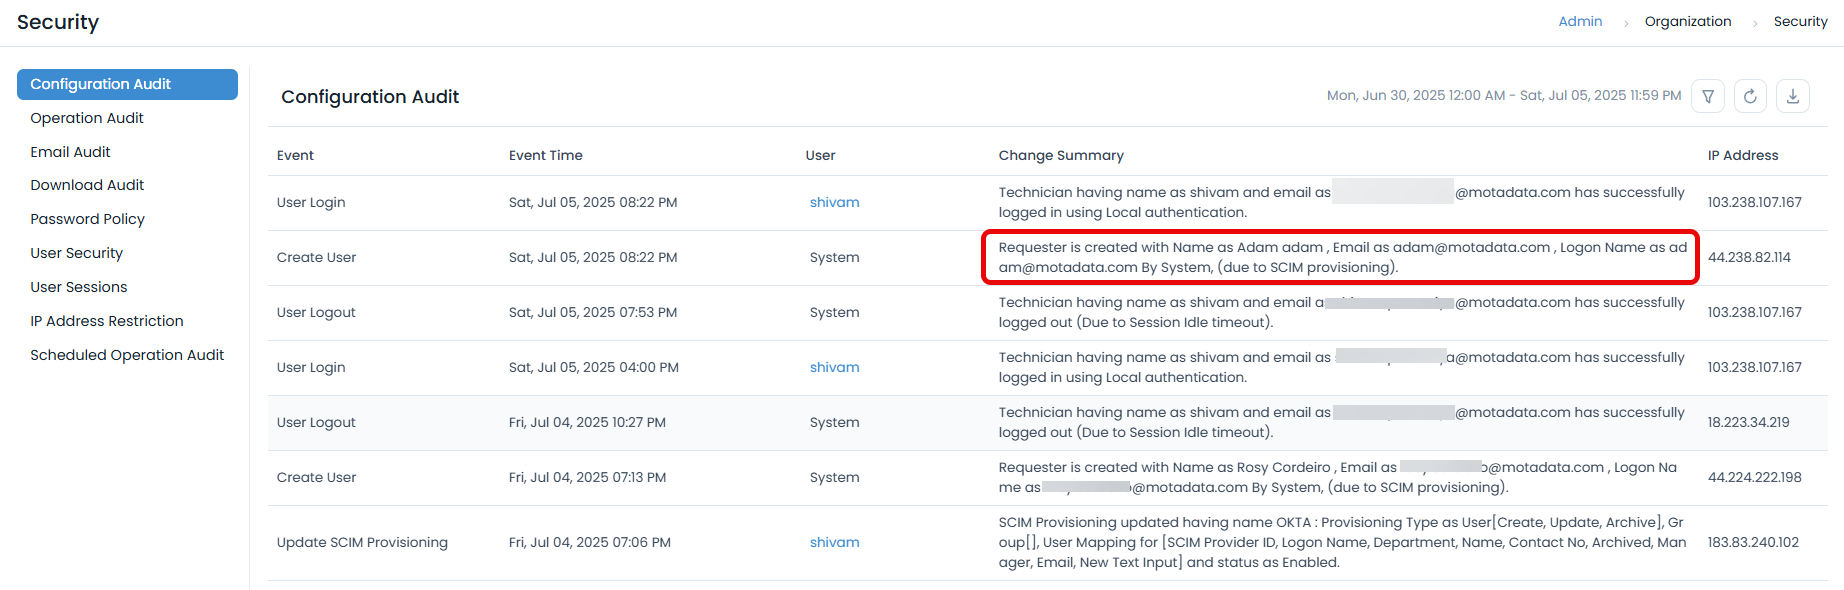This screenshot has height=590, width=1844.
Task: Select Email Audit in sidebar
Action: 70,152
